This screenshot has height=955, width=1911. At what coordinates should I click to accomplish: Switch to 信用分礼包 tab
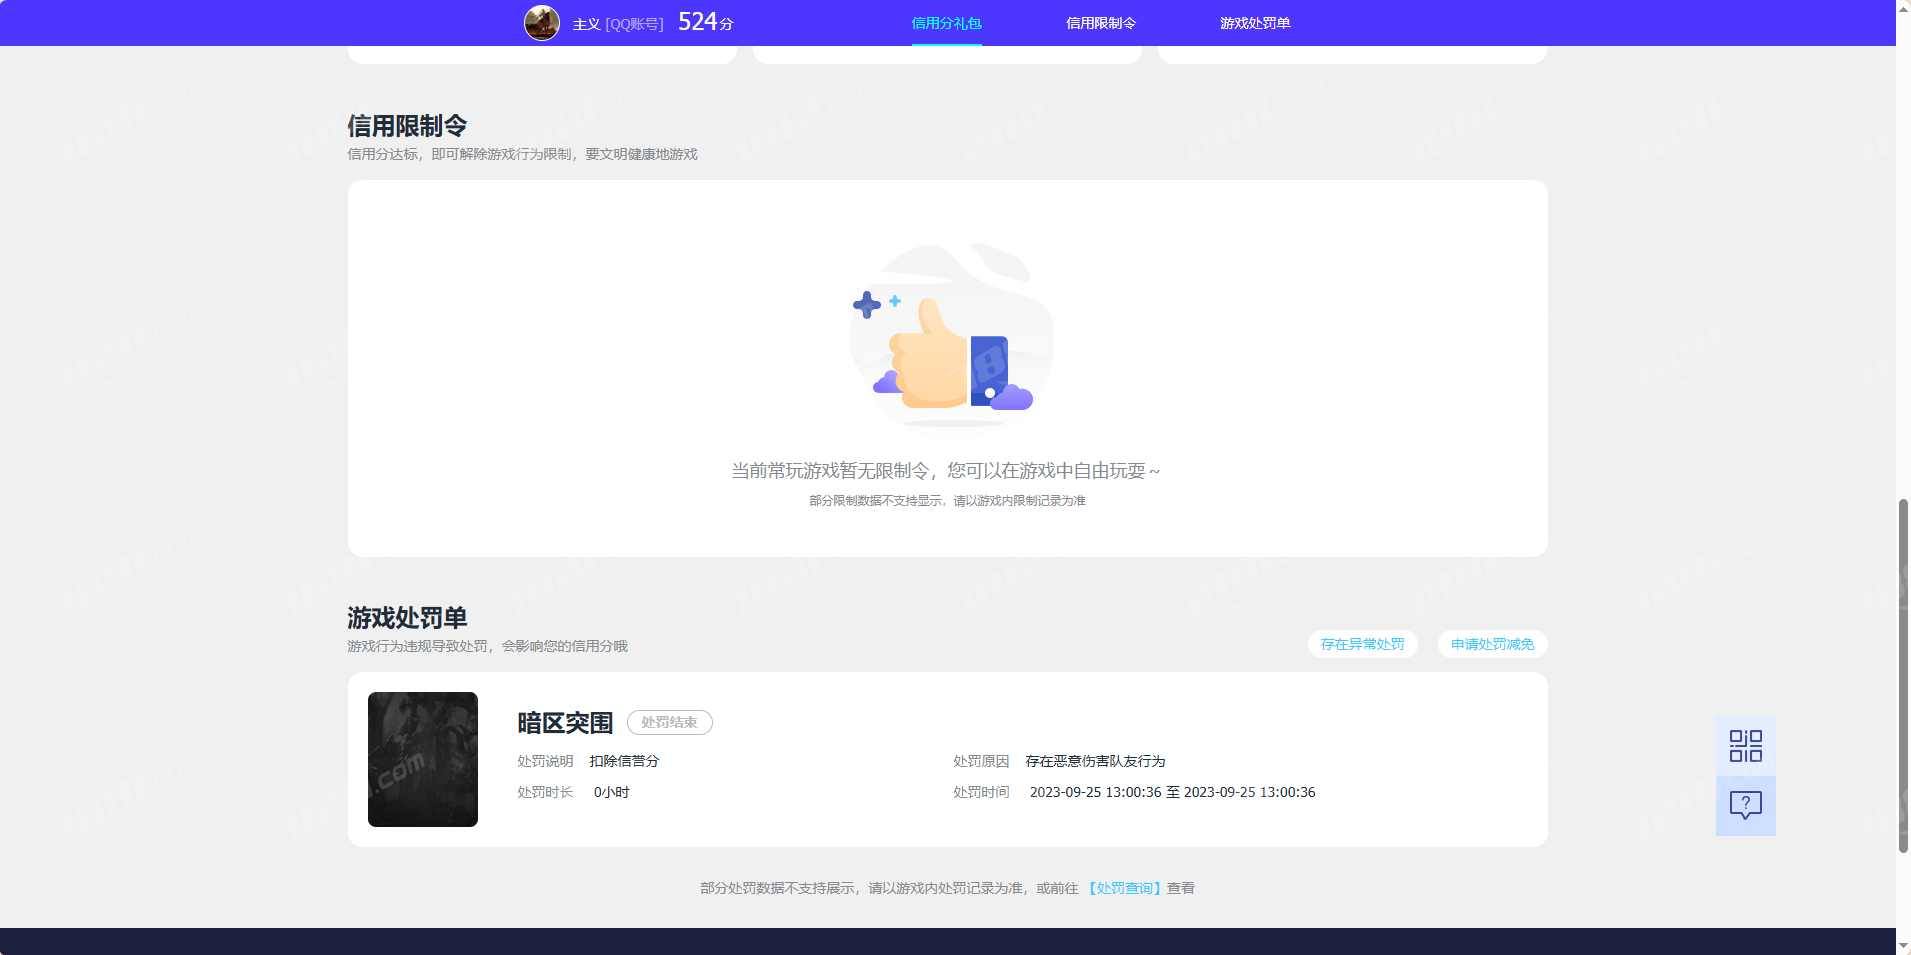(946, 23)
